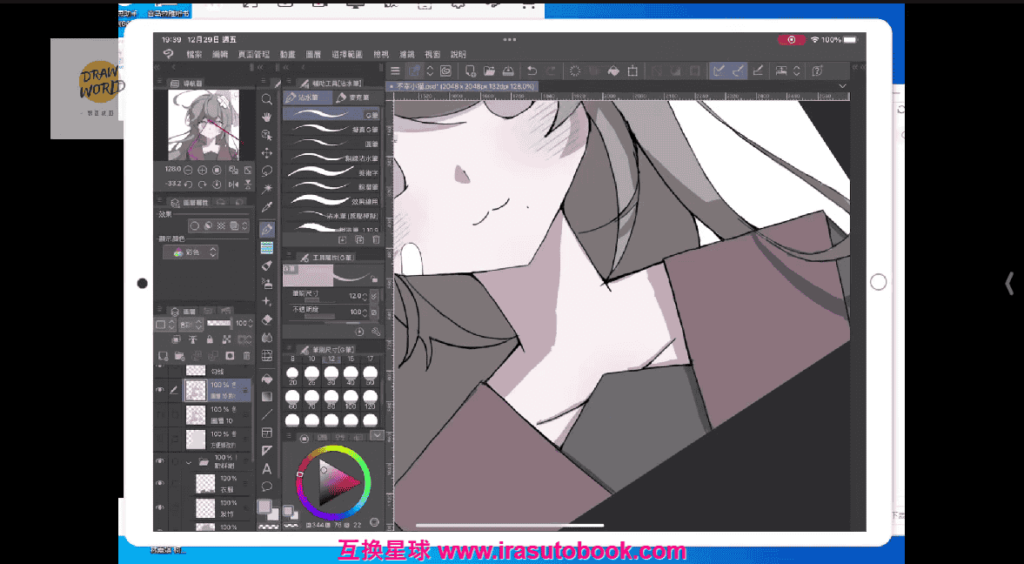
Task: Click the Save icon in command bar
Action: (x=509, y=70)
